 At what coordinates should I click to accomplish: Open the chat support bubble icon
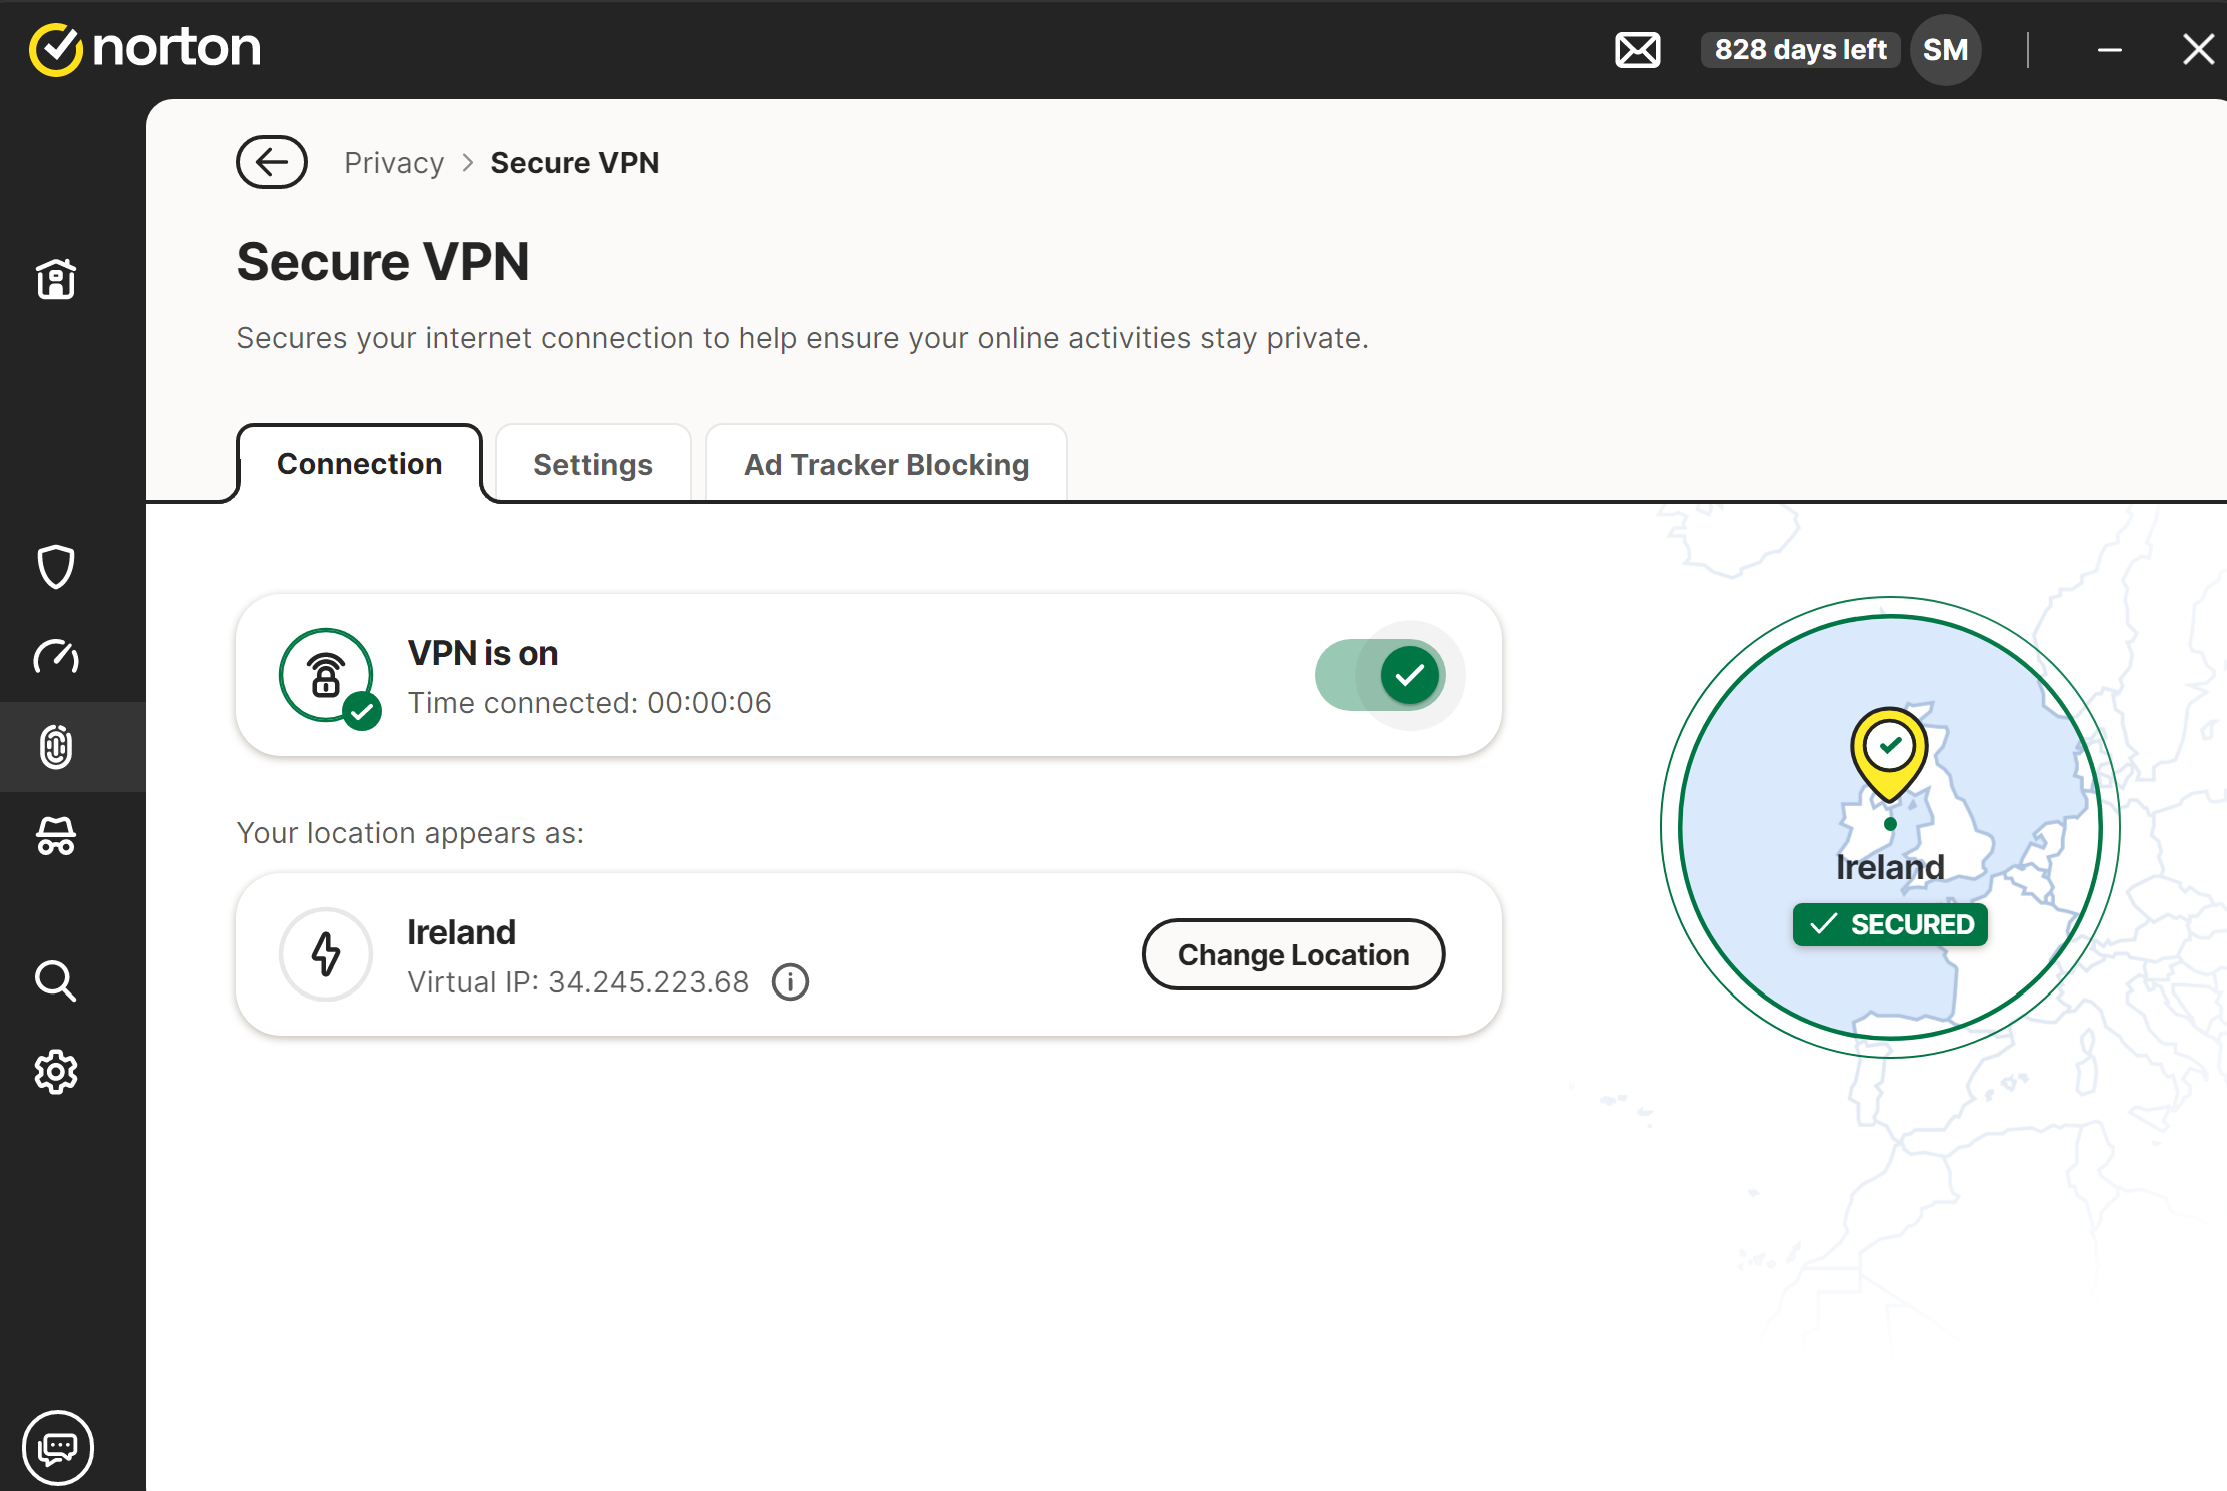(58, 1447)
